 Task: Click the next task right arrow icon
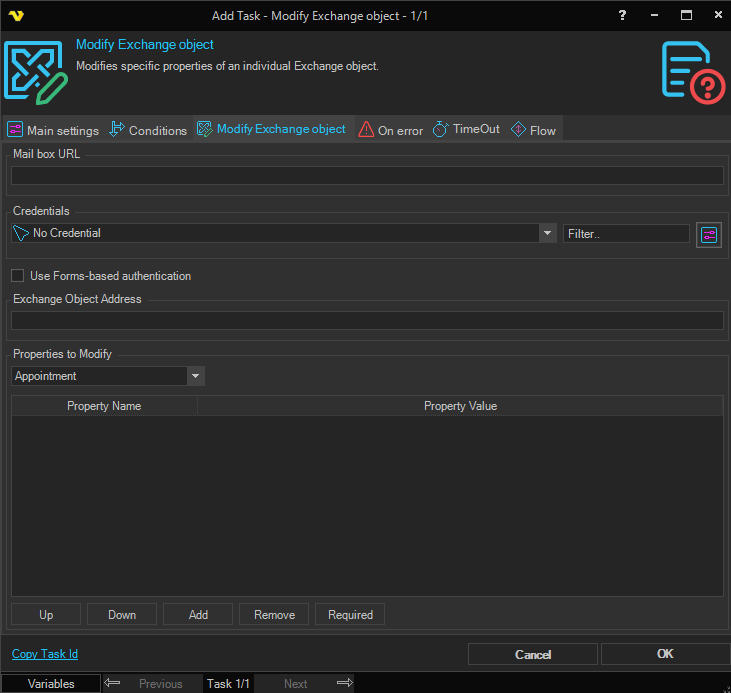point(344,683)
